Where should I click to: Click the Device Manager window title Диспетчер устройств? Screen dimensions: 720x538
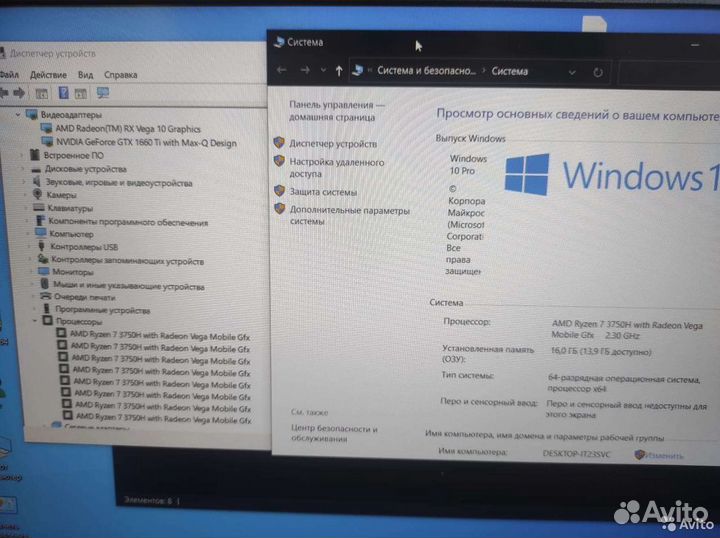tap(53, 53)
